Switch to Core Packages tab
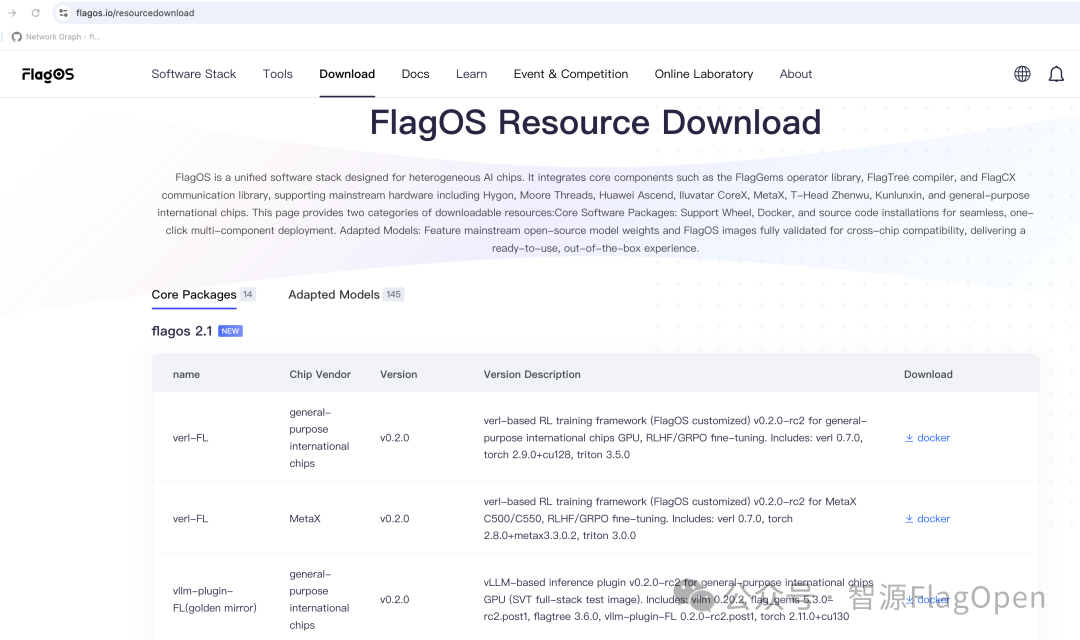This screenshot has width=1080, height=640. pos(194,294)
